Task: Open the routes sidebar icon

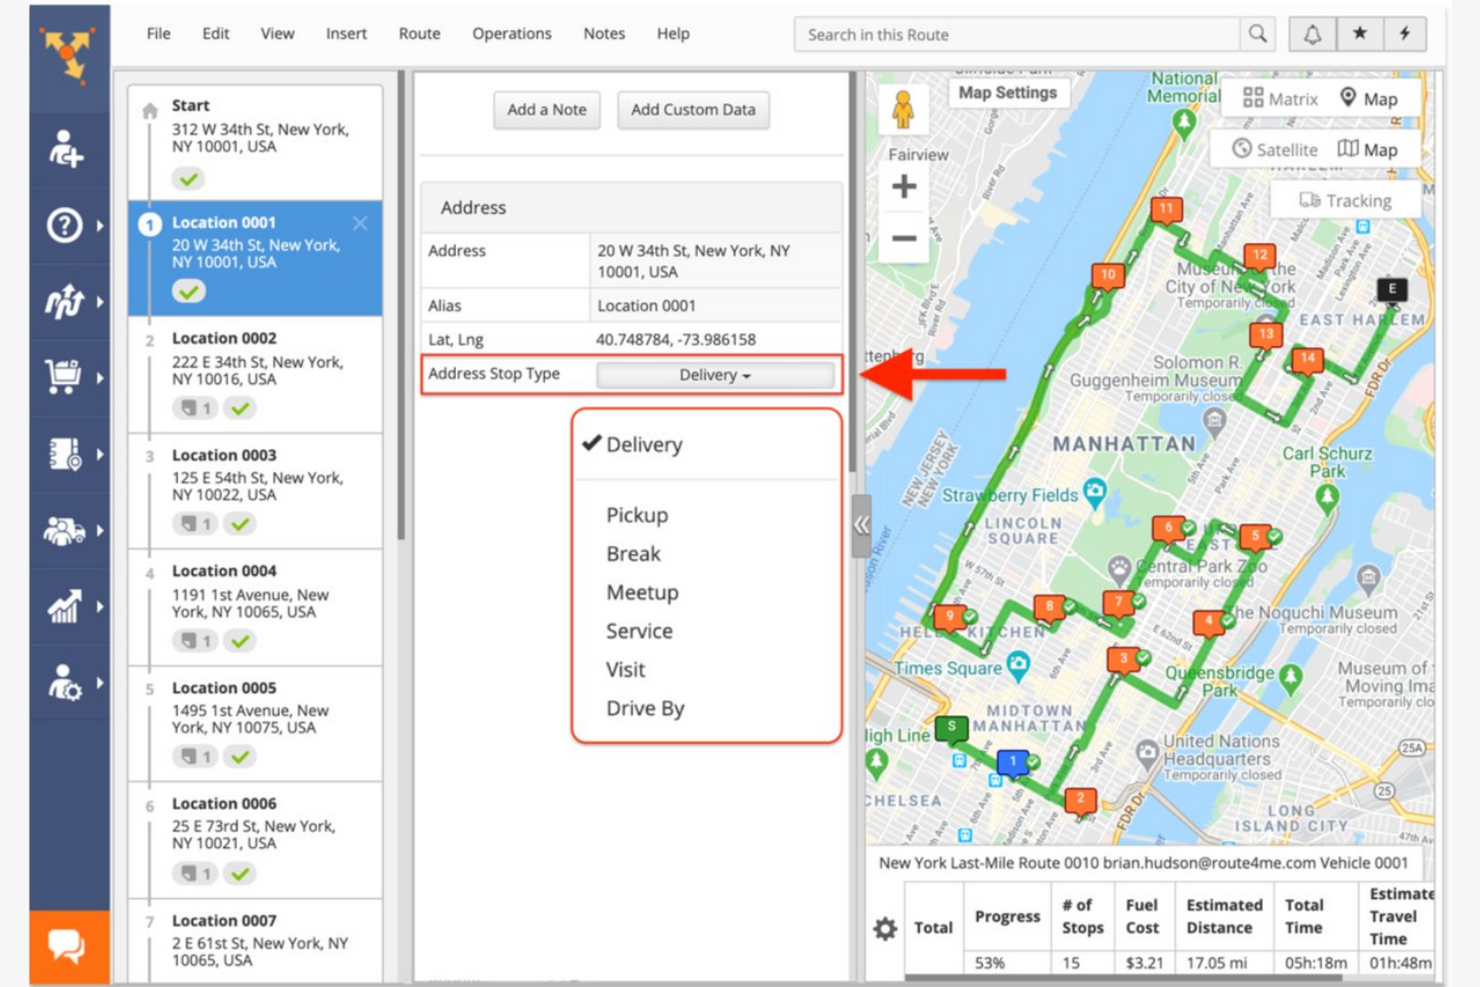Action: [x=62, y=300]
